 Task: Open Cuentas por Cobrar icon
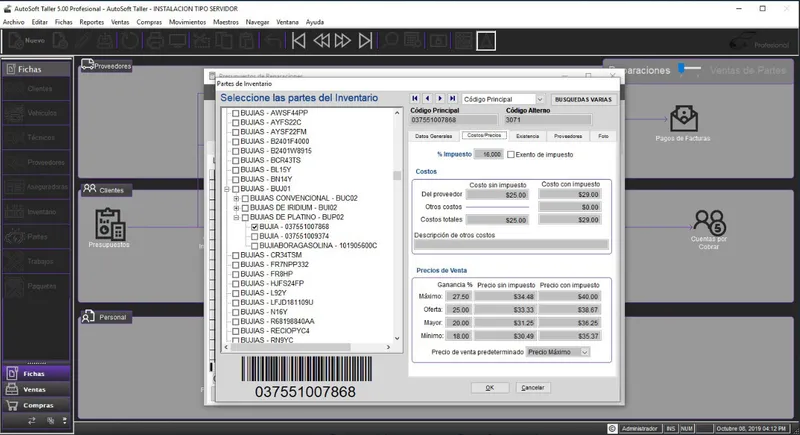[x=709, y=222]
